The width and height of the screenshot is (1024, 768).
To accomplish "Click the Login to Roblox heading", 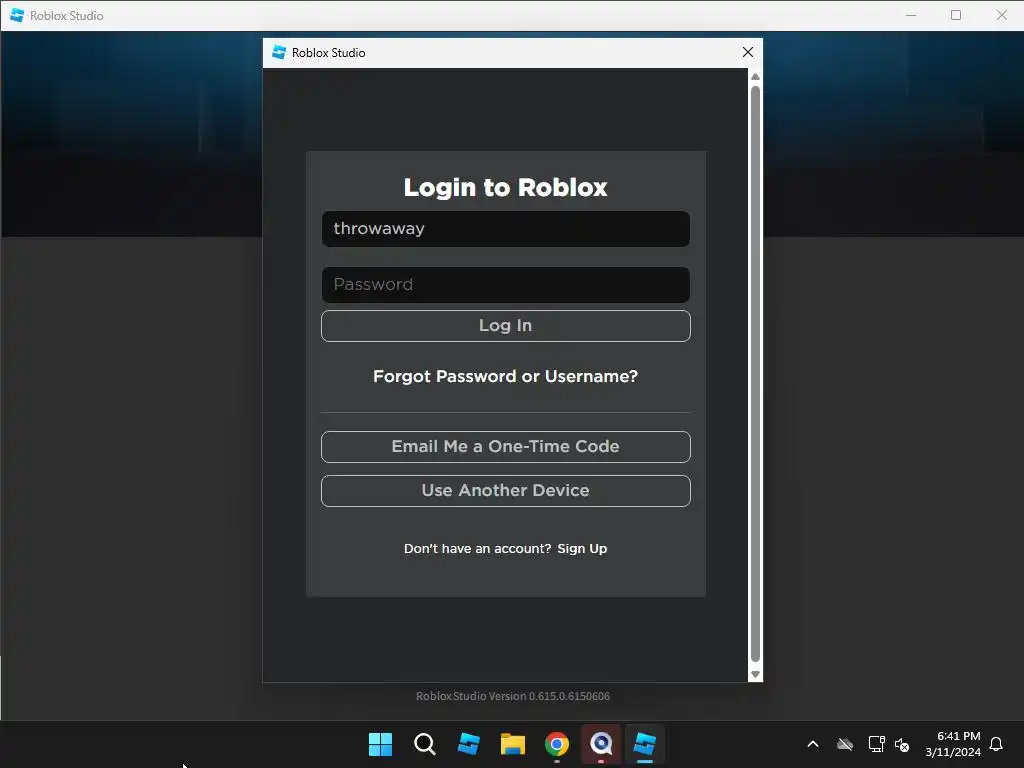I will coord(505,187).
